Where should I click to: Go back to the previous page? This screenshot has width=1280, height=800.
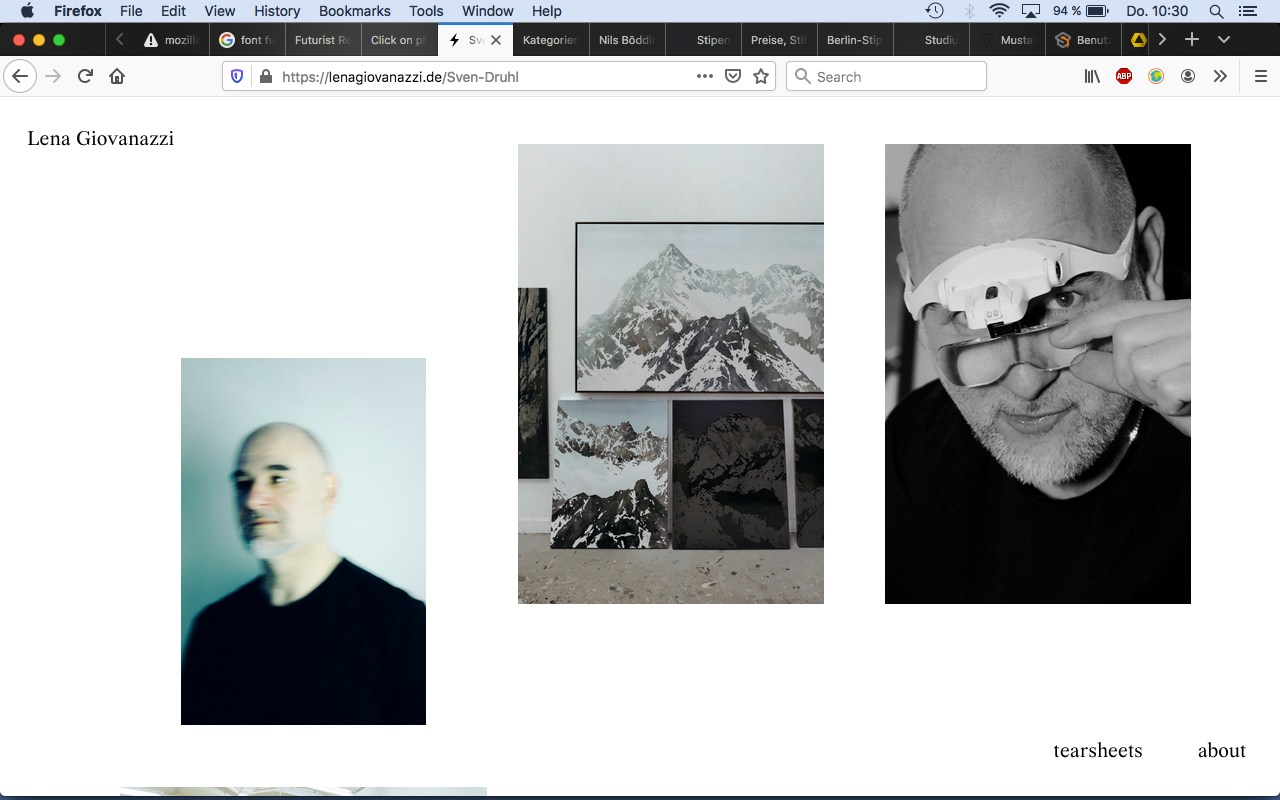(20, 76)
